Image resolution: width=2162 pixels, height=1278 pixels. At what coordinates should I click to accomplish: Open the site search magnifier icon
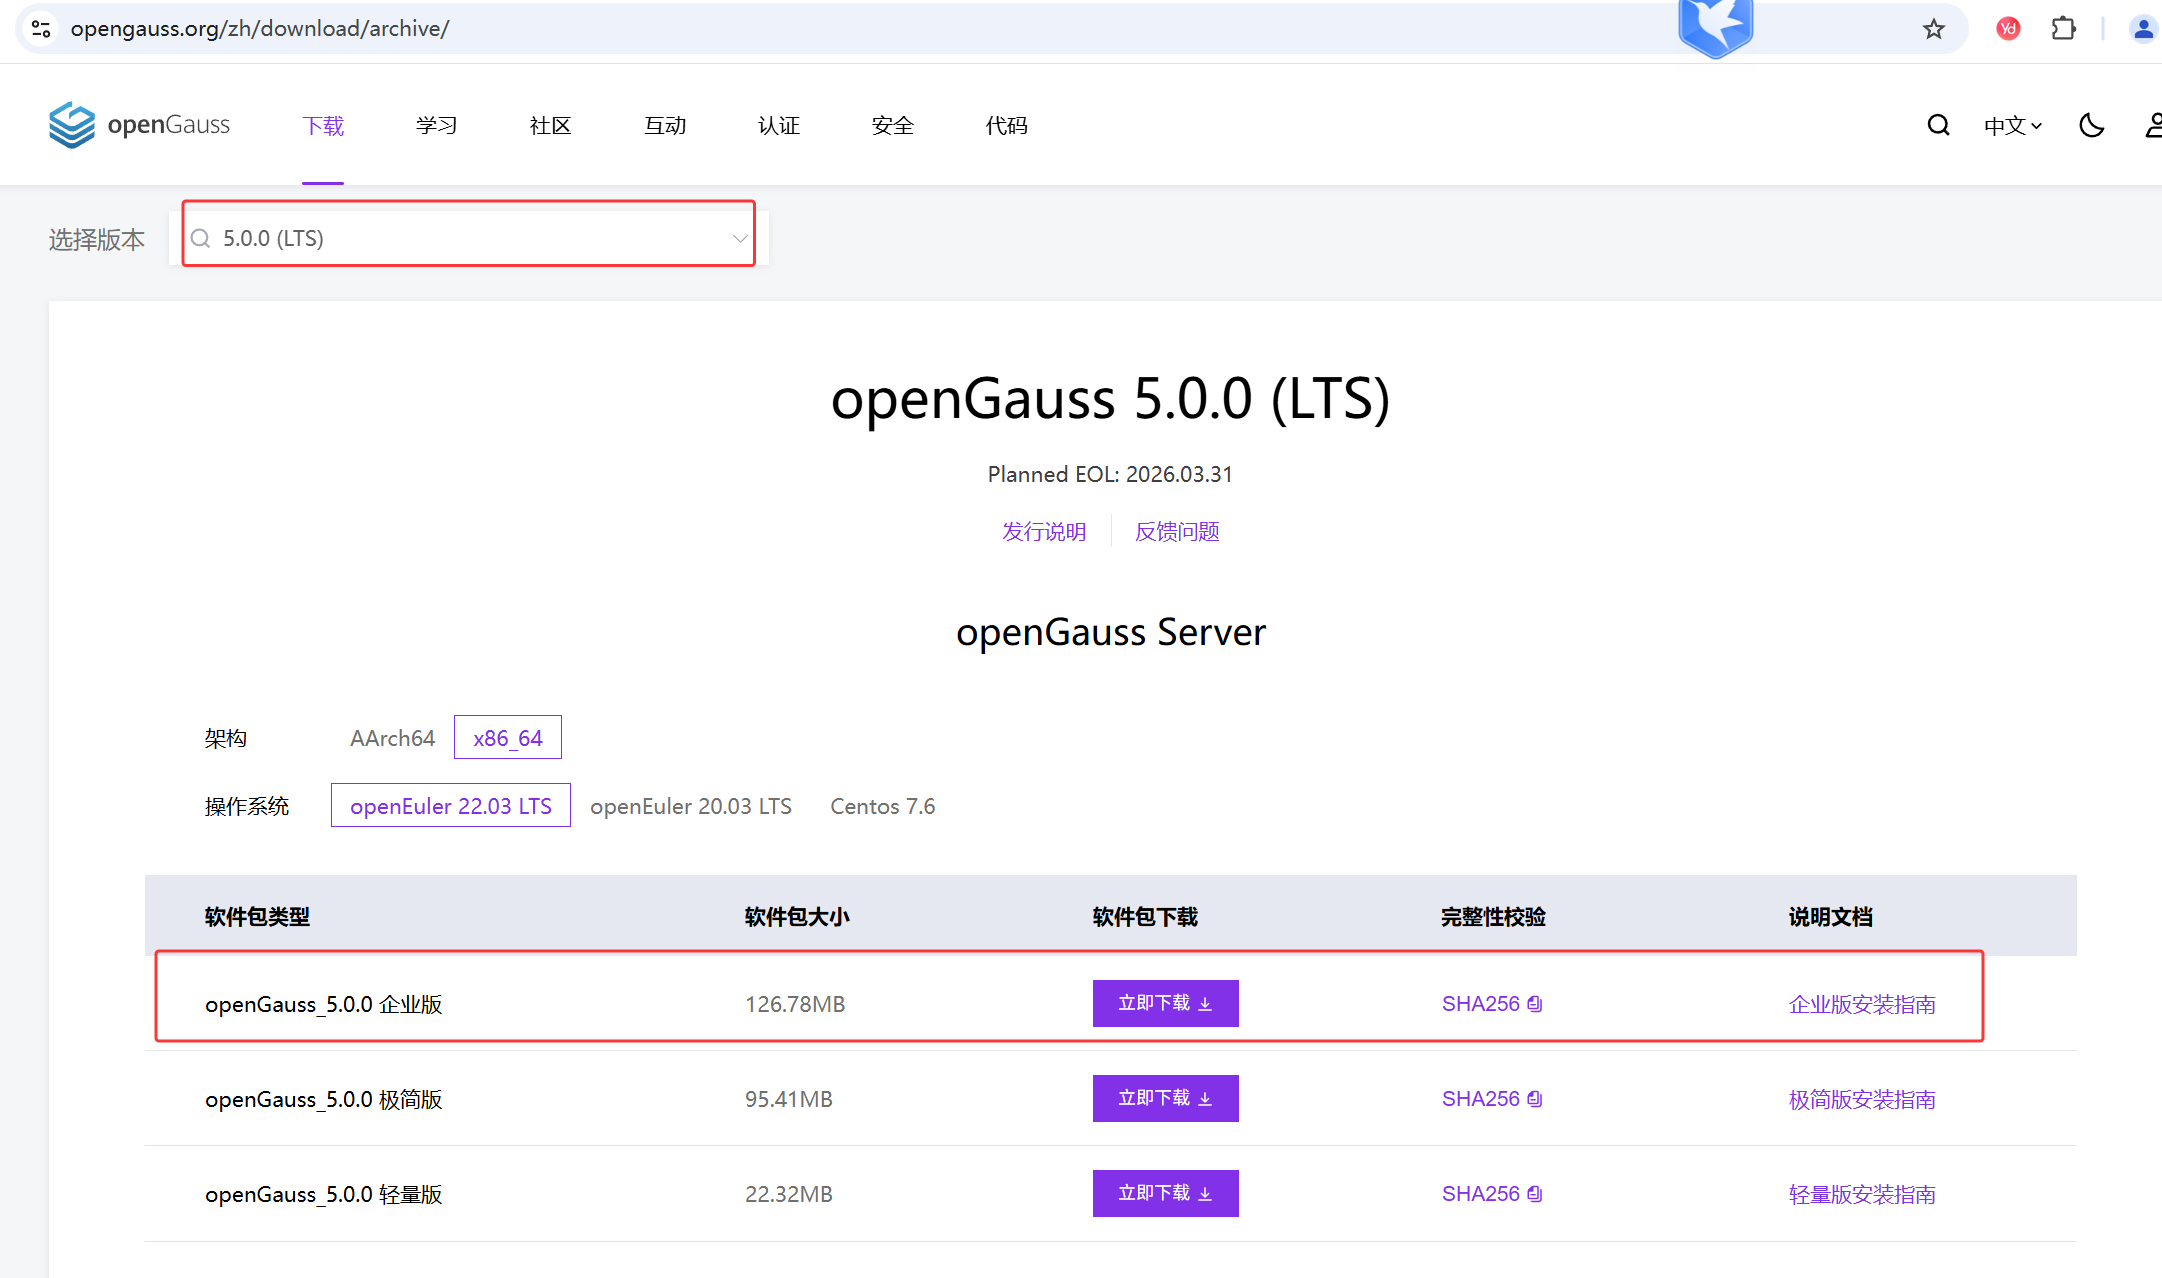[1938, 125]
